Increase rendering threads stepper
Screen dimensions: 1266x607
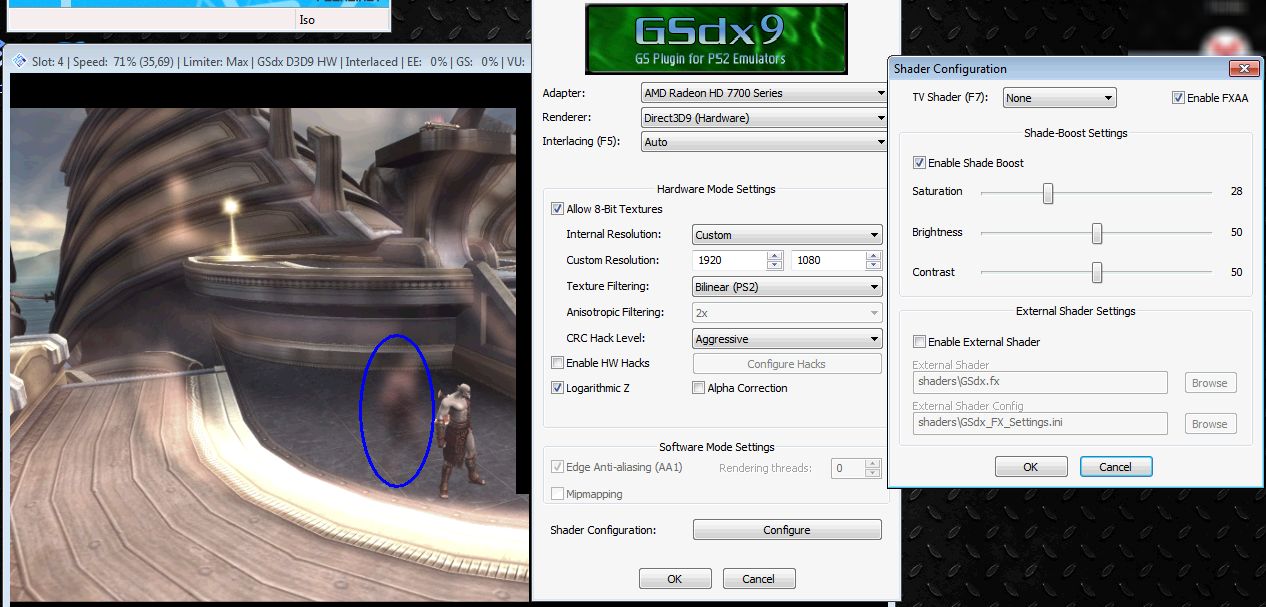tap(874, 463)
